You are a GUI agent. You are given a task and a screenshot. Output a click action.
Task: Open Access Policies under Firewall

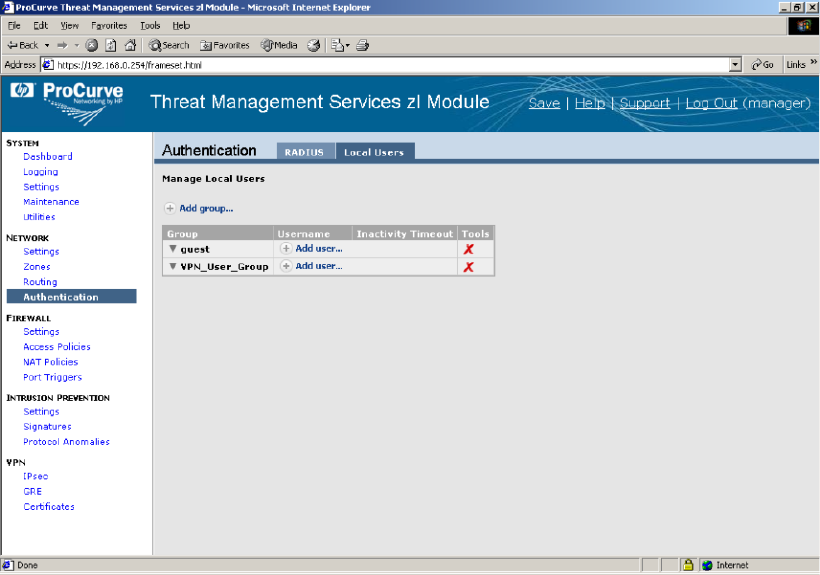point(56,347)
